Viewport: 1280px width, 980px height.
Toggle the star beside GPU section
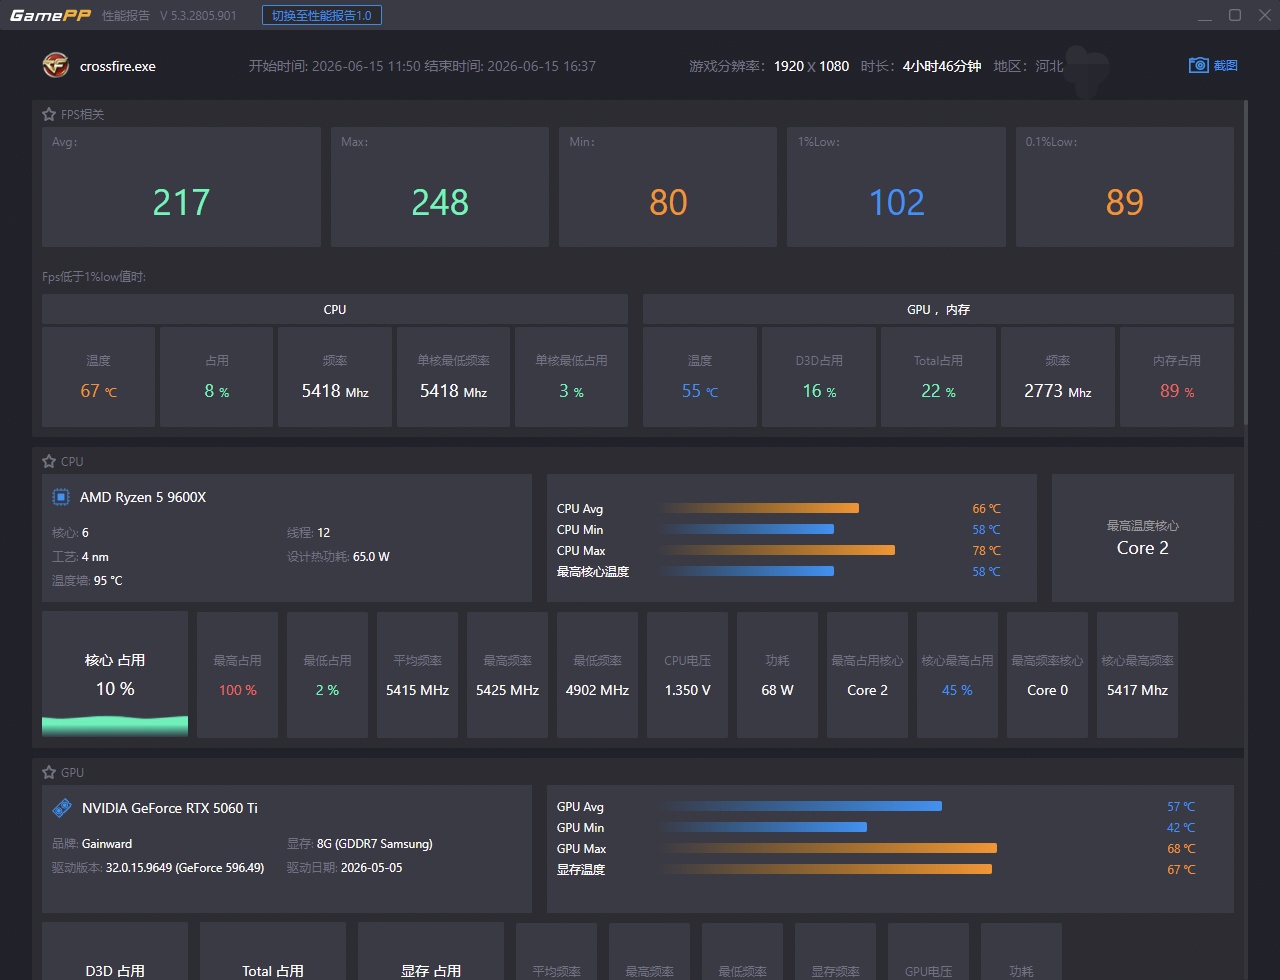[x=49, y=772]
